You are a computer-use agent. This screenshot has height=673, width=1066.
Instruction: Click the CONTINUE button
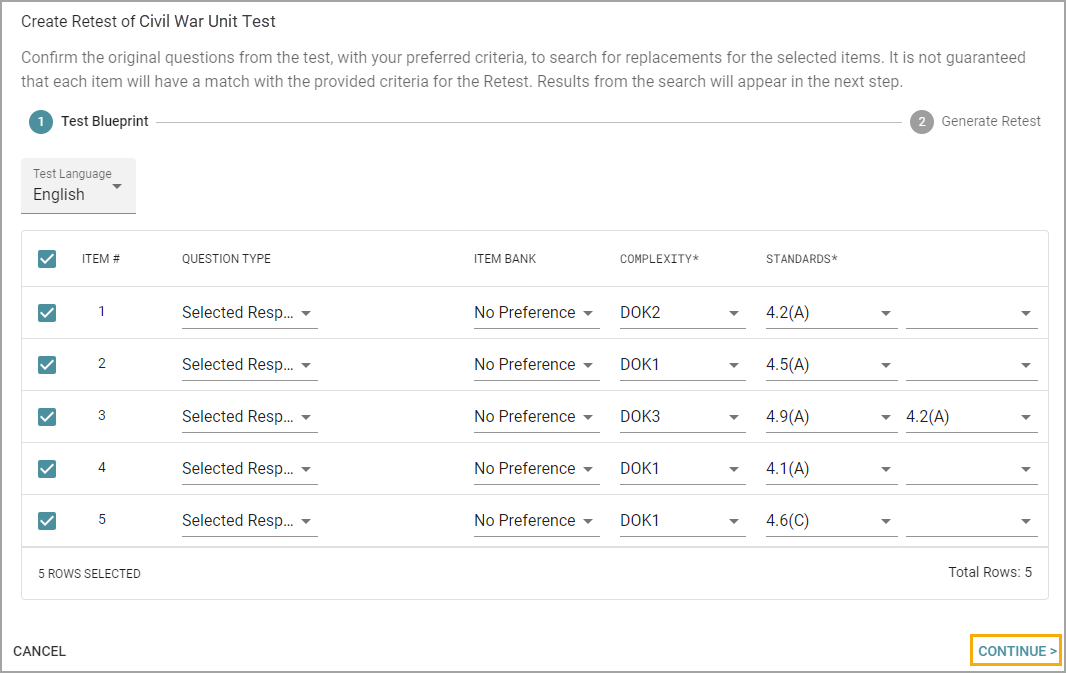(1016, 651)
